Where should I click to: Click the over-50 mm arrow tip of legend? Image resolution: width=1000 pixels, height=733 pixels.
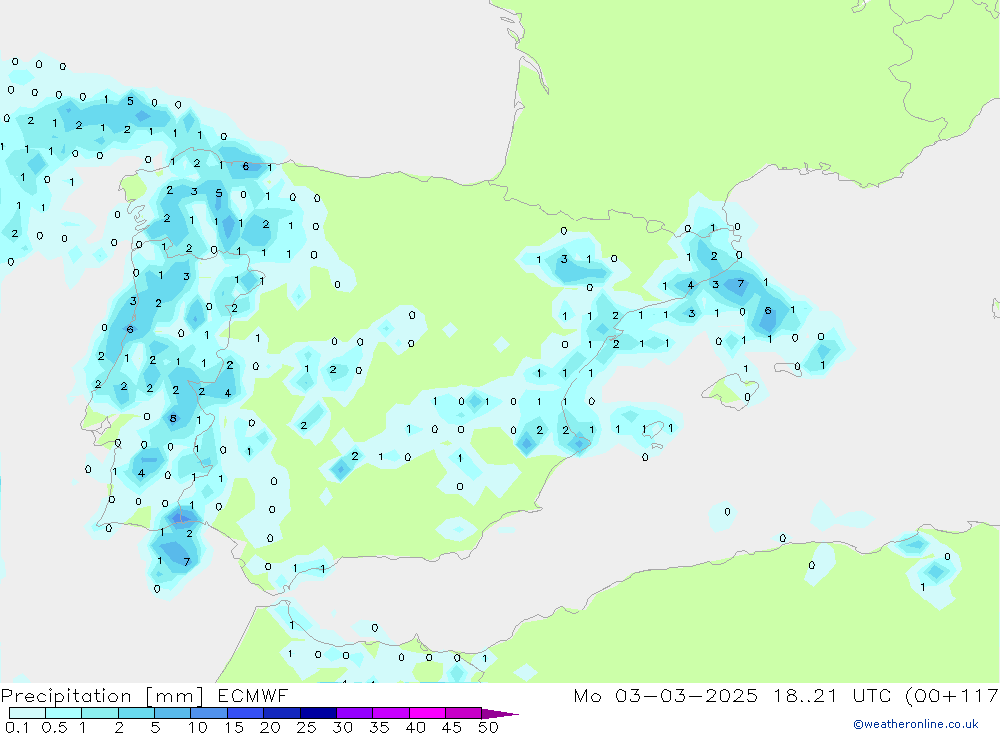pos(500,713)
